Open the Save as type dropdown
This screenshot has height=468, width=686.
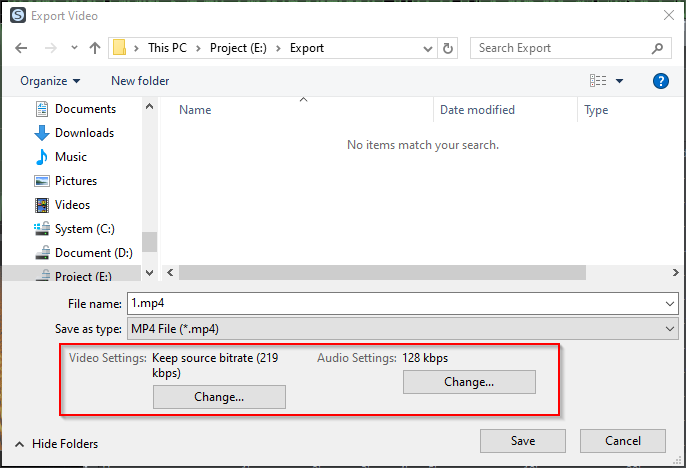coord(402,328)
